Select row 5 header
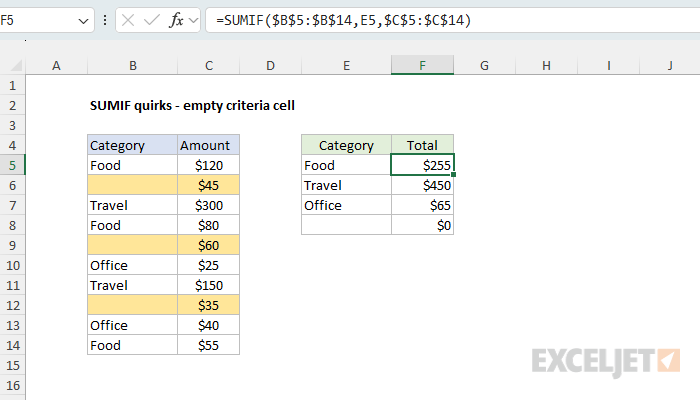Viewport: 700px width, 400px height. 12,165
